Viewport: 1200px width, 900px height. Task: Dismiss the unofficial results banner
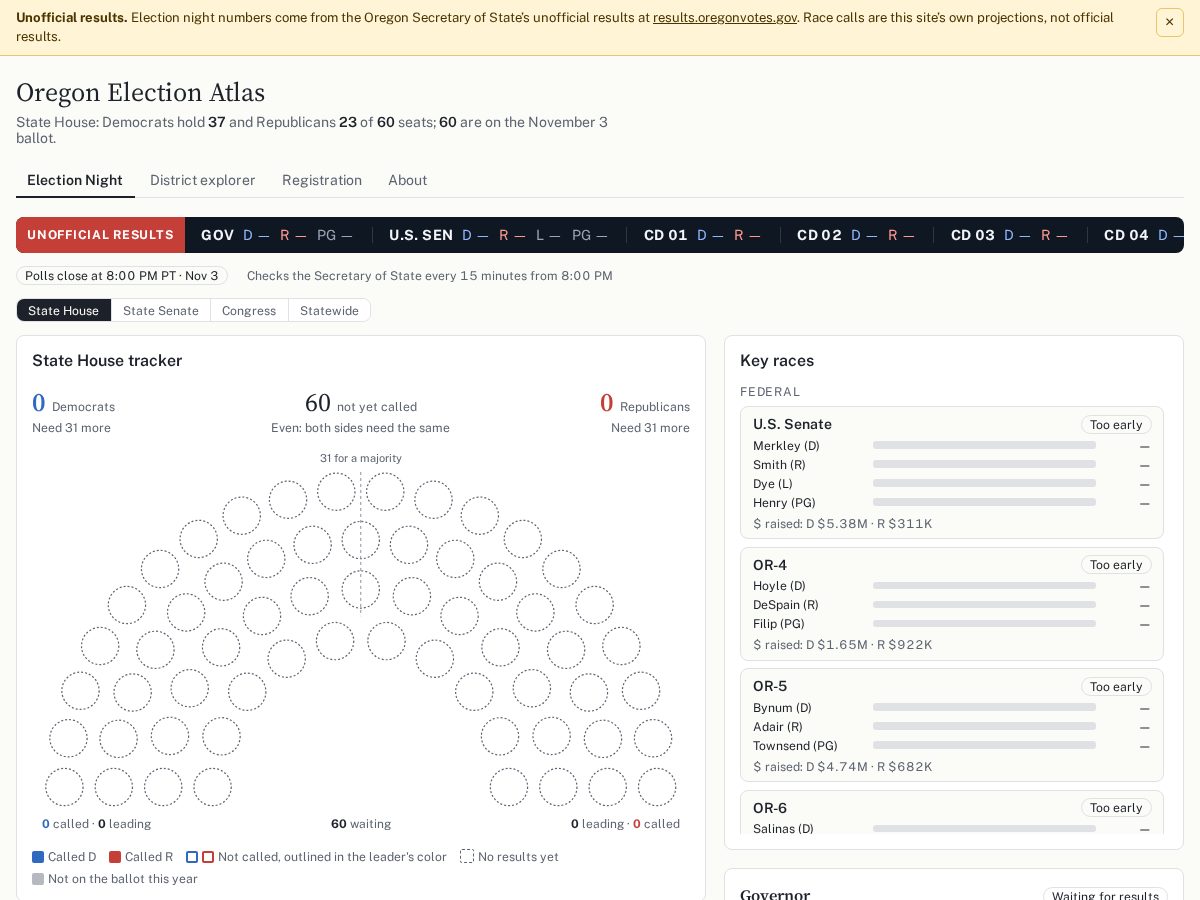pos(1169,22)
